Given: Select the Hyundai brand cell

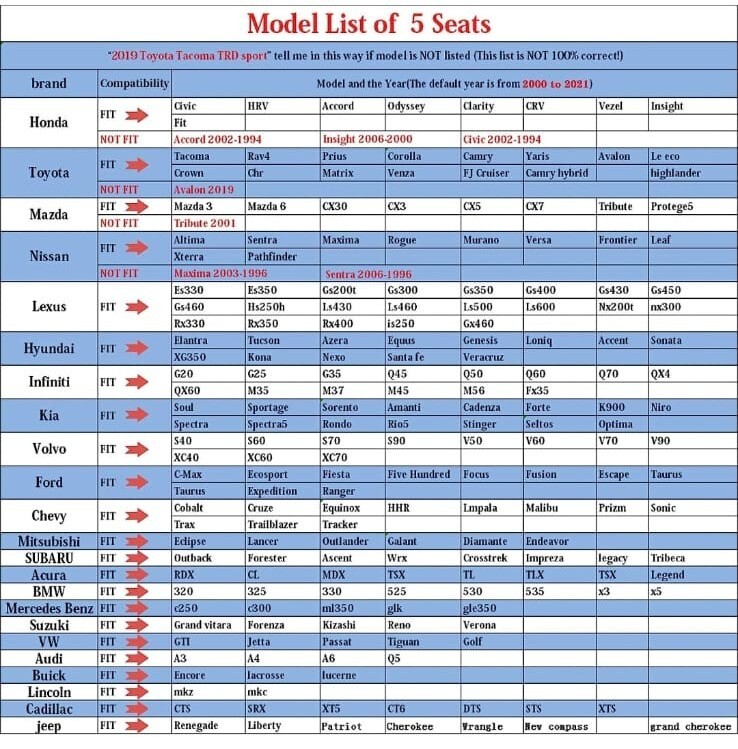Looking at the screenshot, I should [x=49, y=349].
